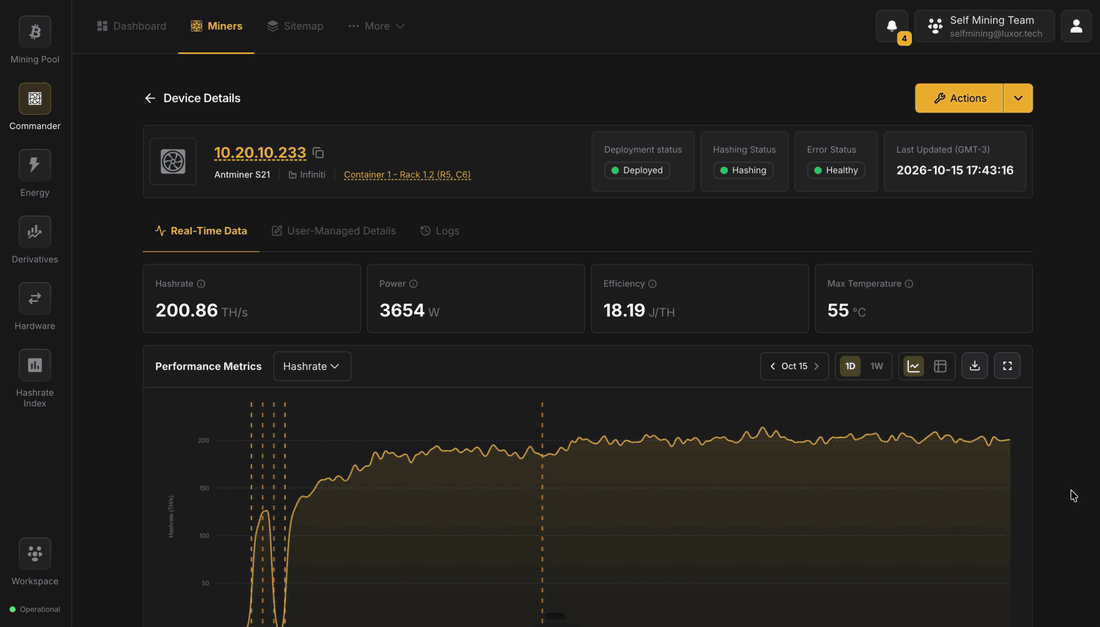Image resolution: width=1100 pixels, height=627 pixels.
Task: Show info for Max Temperature metric
Action: coord(909,284)
